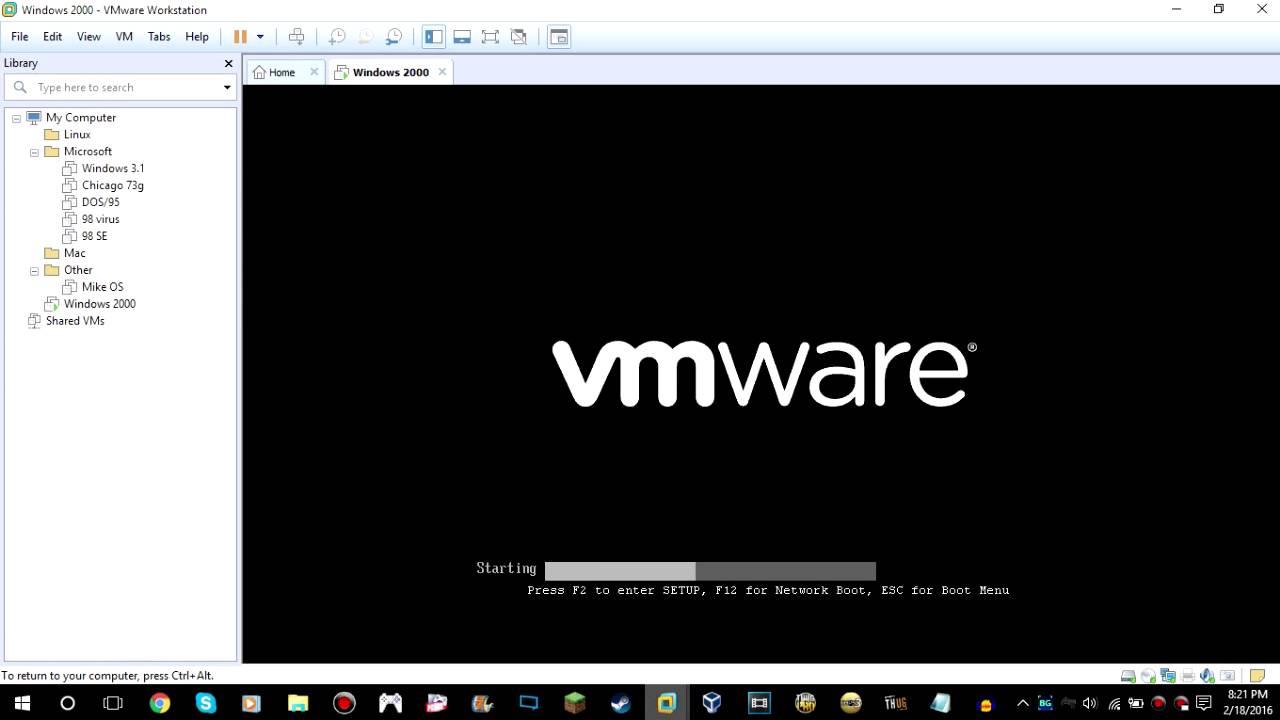Screen dimensions: 1280x720
Task: Send Ctrl+Alt+Del to the virtual machine
Action: click(296, 37)
